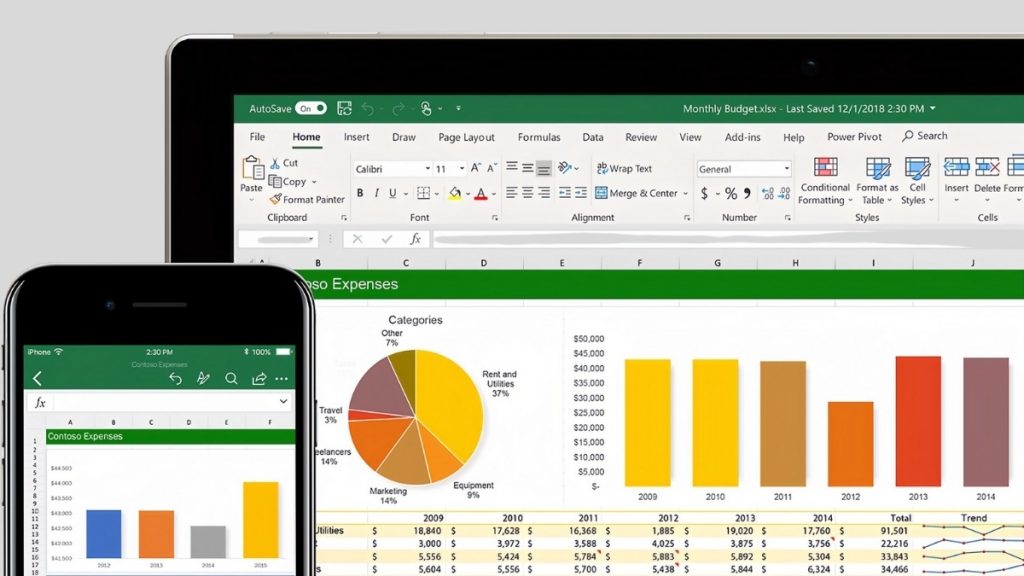Toggle the highlighted Bottom Align button
This screenshot has height=576, width=1024.
[x=543, y=168]
